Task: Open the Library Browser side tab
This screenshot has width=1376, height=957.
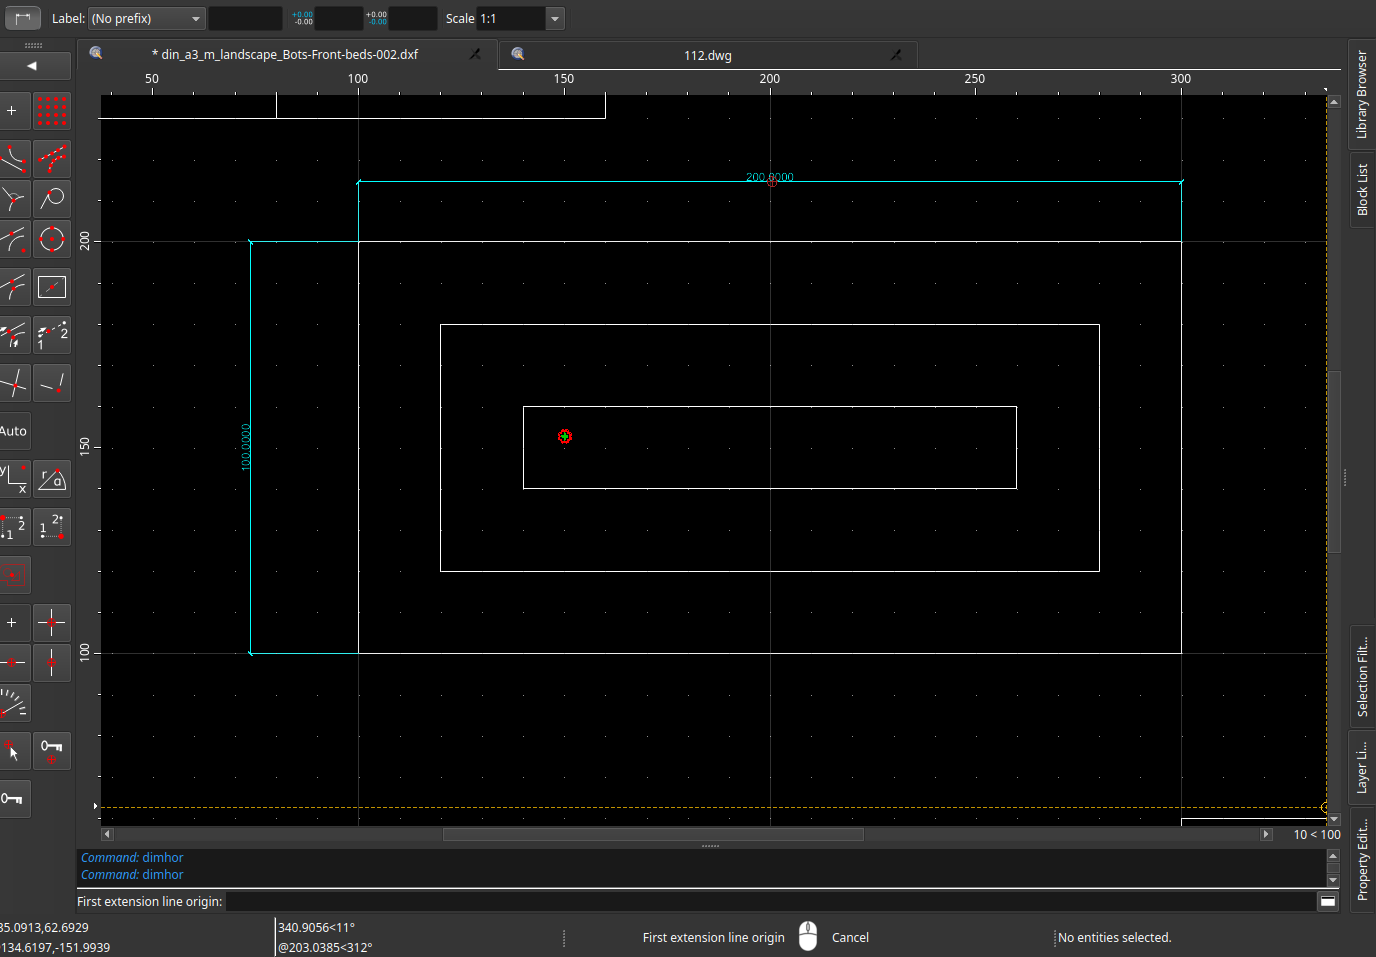Action: point(1362,95)
